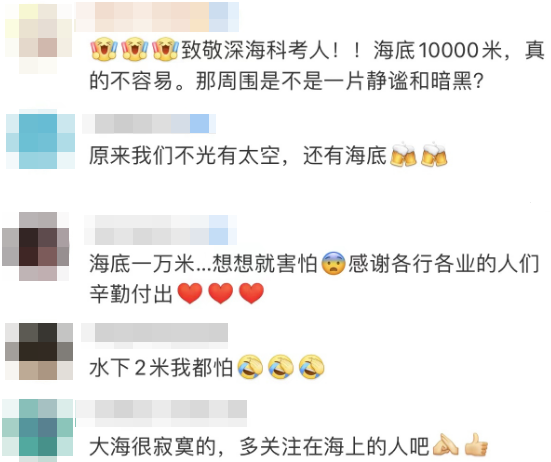Open the blurred username above the 原来我们不光有太空 comment
The height and width of the screenshot is (462, 551).
point(149,124)
